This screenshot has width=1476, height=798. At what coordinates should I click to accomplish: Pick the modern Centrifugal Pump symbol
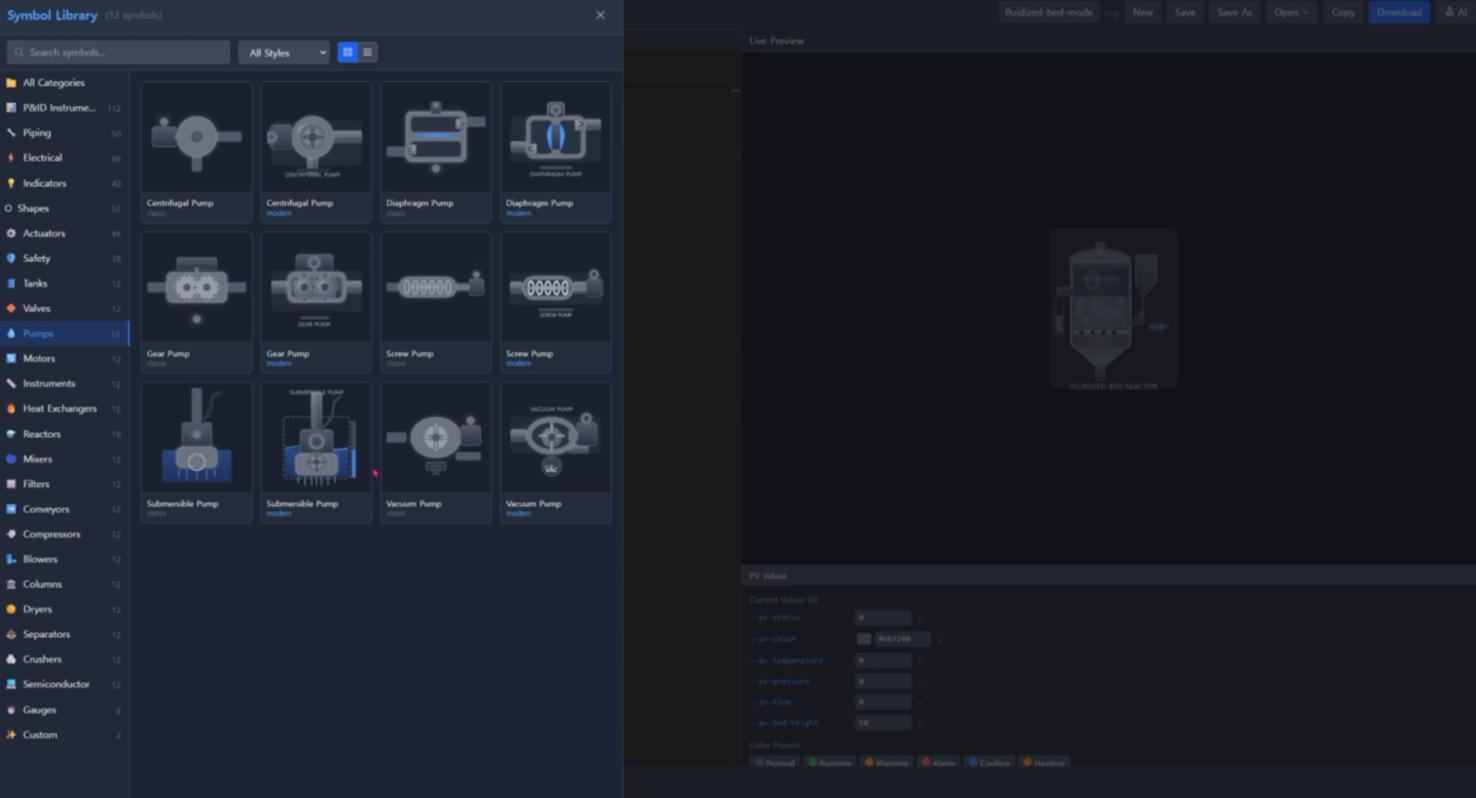[x=316, y=152]
